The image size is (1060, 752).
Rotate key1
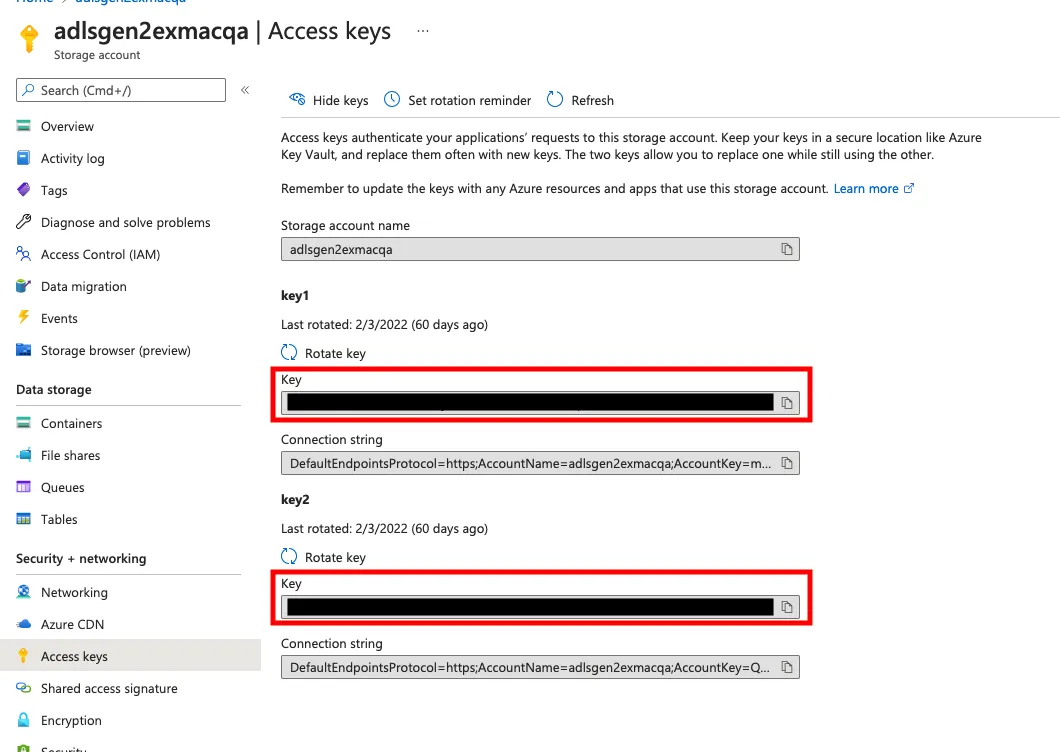323,352
